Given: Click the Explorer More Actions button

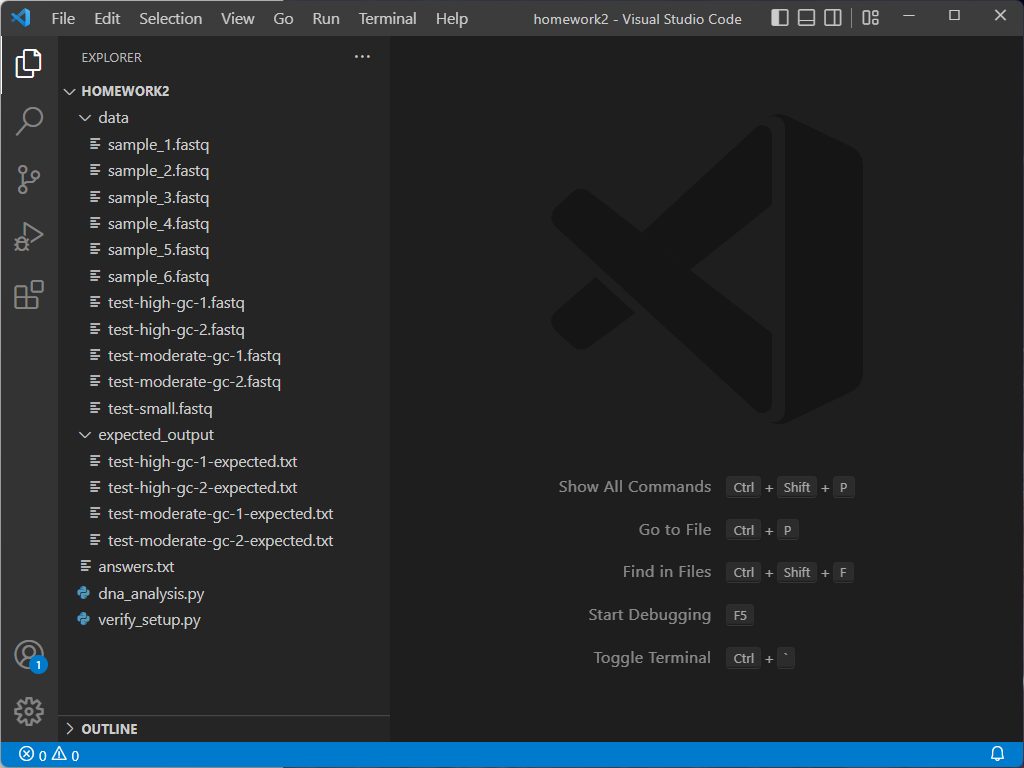Looking at the screenshot, I should pyautogui.click(x=362, y=57).
